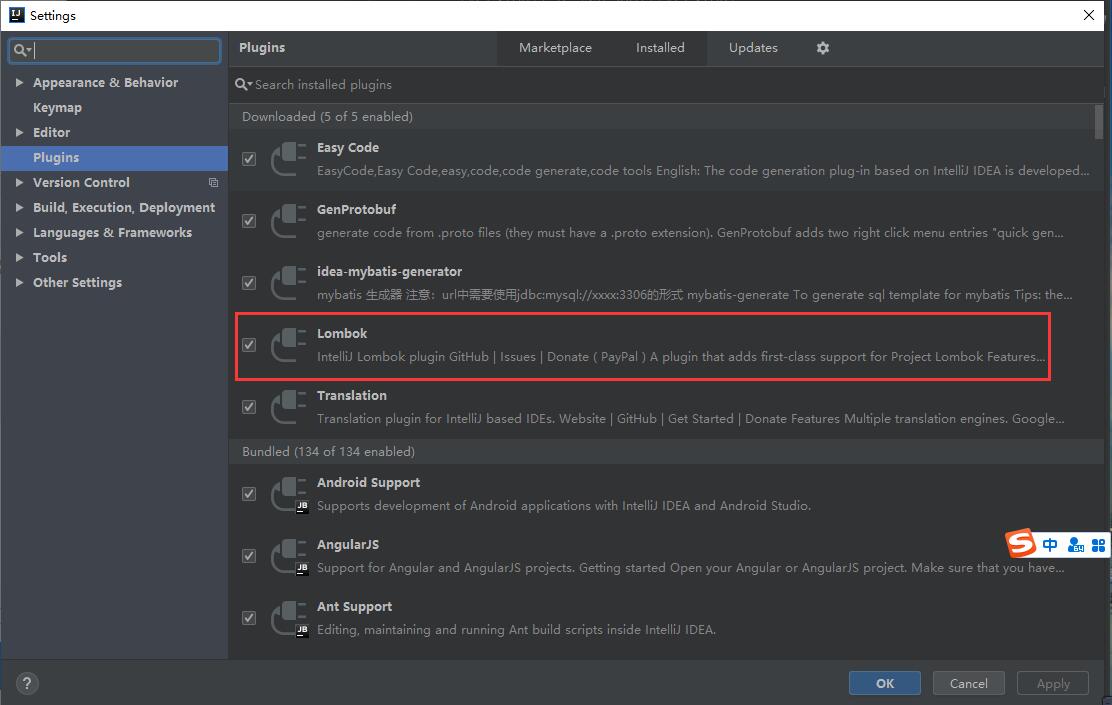
Task: Expand the Editor settings node
Action: tap(19, 133)
